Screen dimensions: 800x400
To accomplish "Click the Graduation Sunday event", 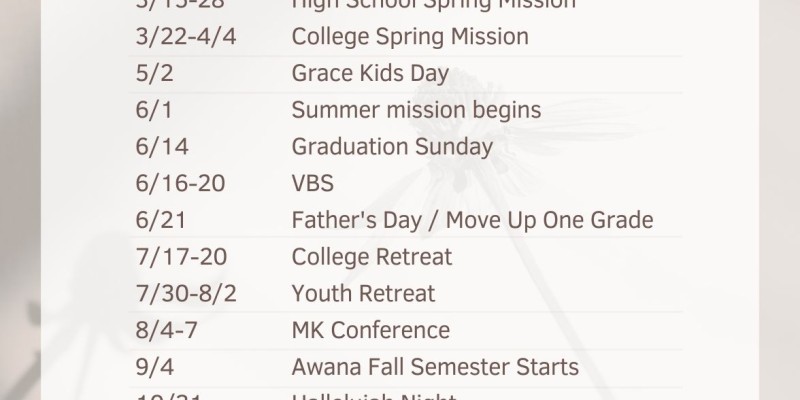I will click(392, 147).
